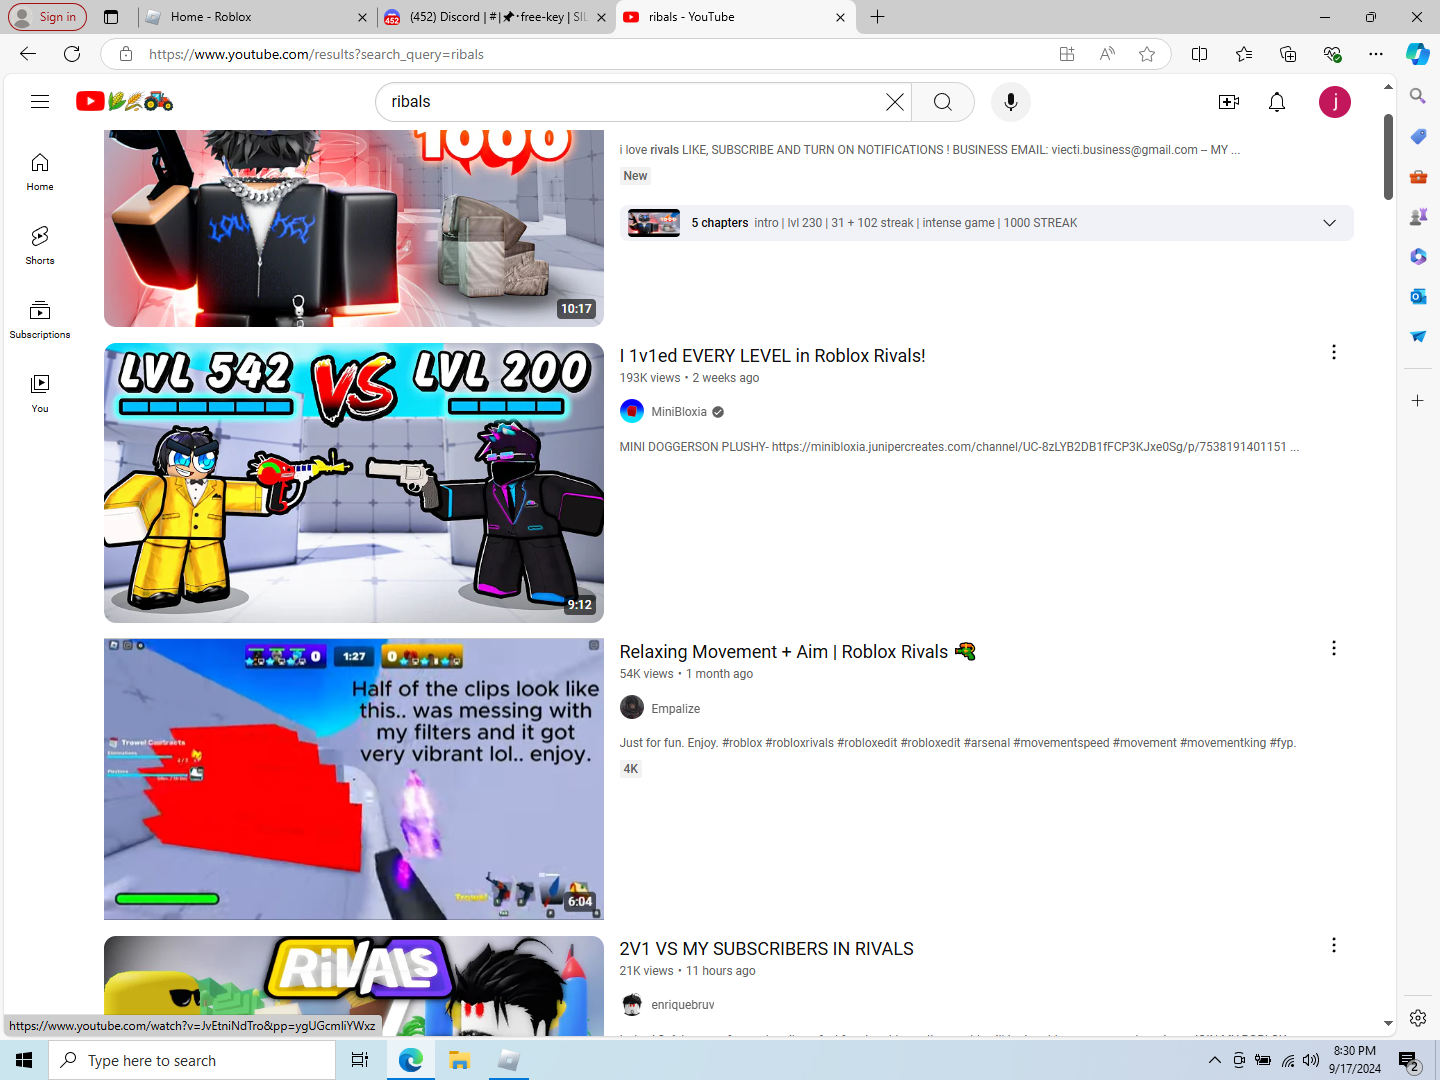Click the Windows taskbar search box
The height and width of the screenshot is (1080, 1440).
[x=192, y=1060]
